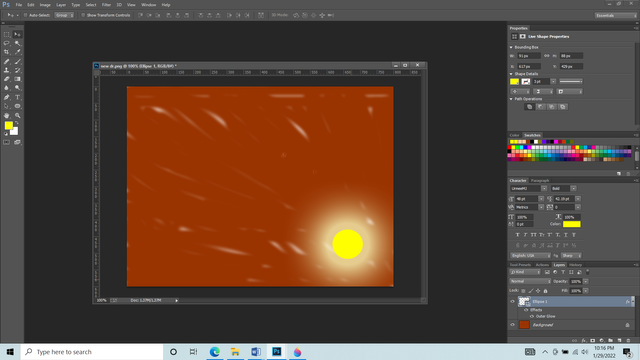
Task: Click the layer style fx button at the bottom of the Layers panel
Action: coord(584,340)
